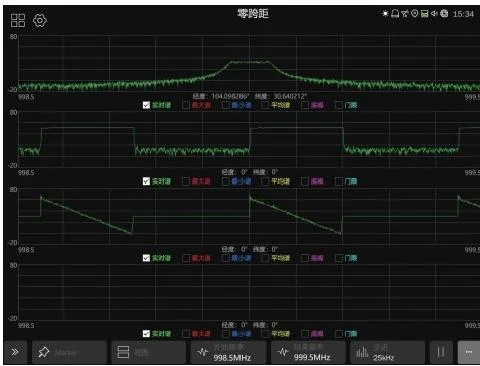480x366 pixels.
Task: Open the more options ellipsis button
Action: pos(469,352)
